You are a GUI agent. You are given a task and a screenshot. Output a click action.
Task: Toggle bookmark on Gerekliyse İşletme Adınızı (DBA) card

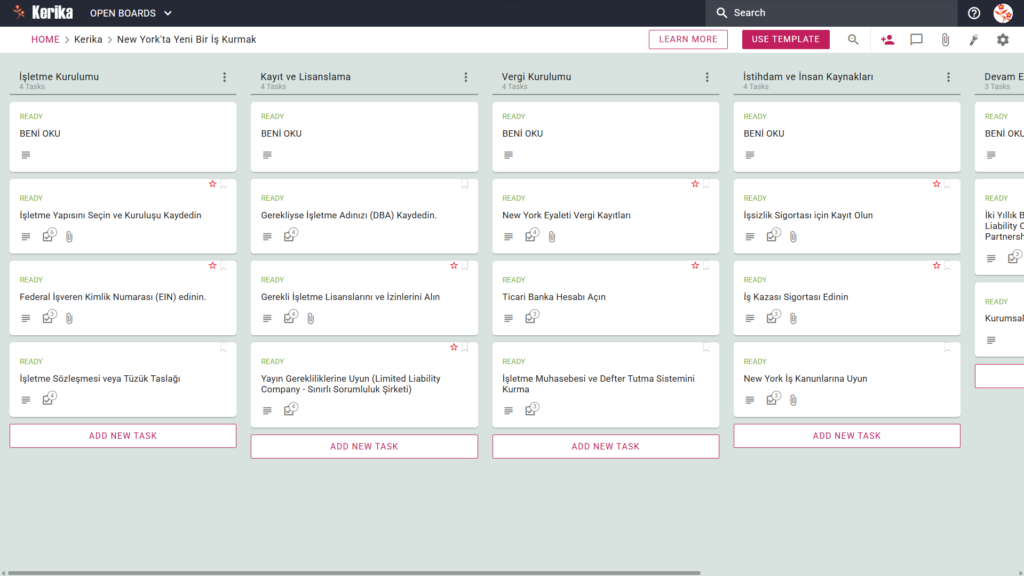465,185
